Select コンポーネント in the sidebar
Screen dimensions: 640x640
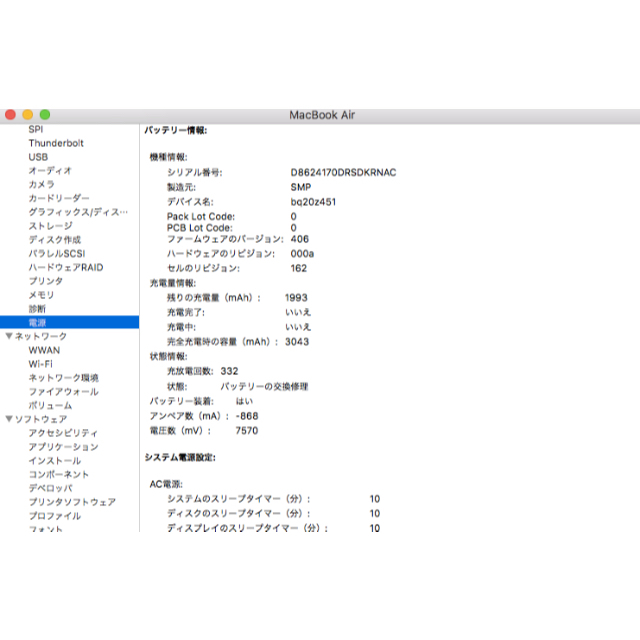(59, 474)
